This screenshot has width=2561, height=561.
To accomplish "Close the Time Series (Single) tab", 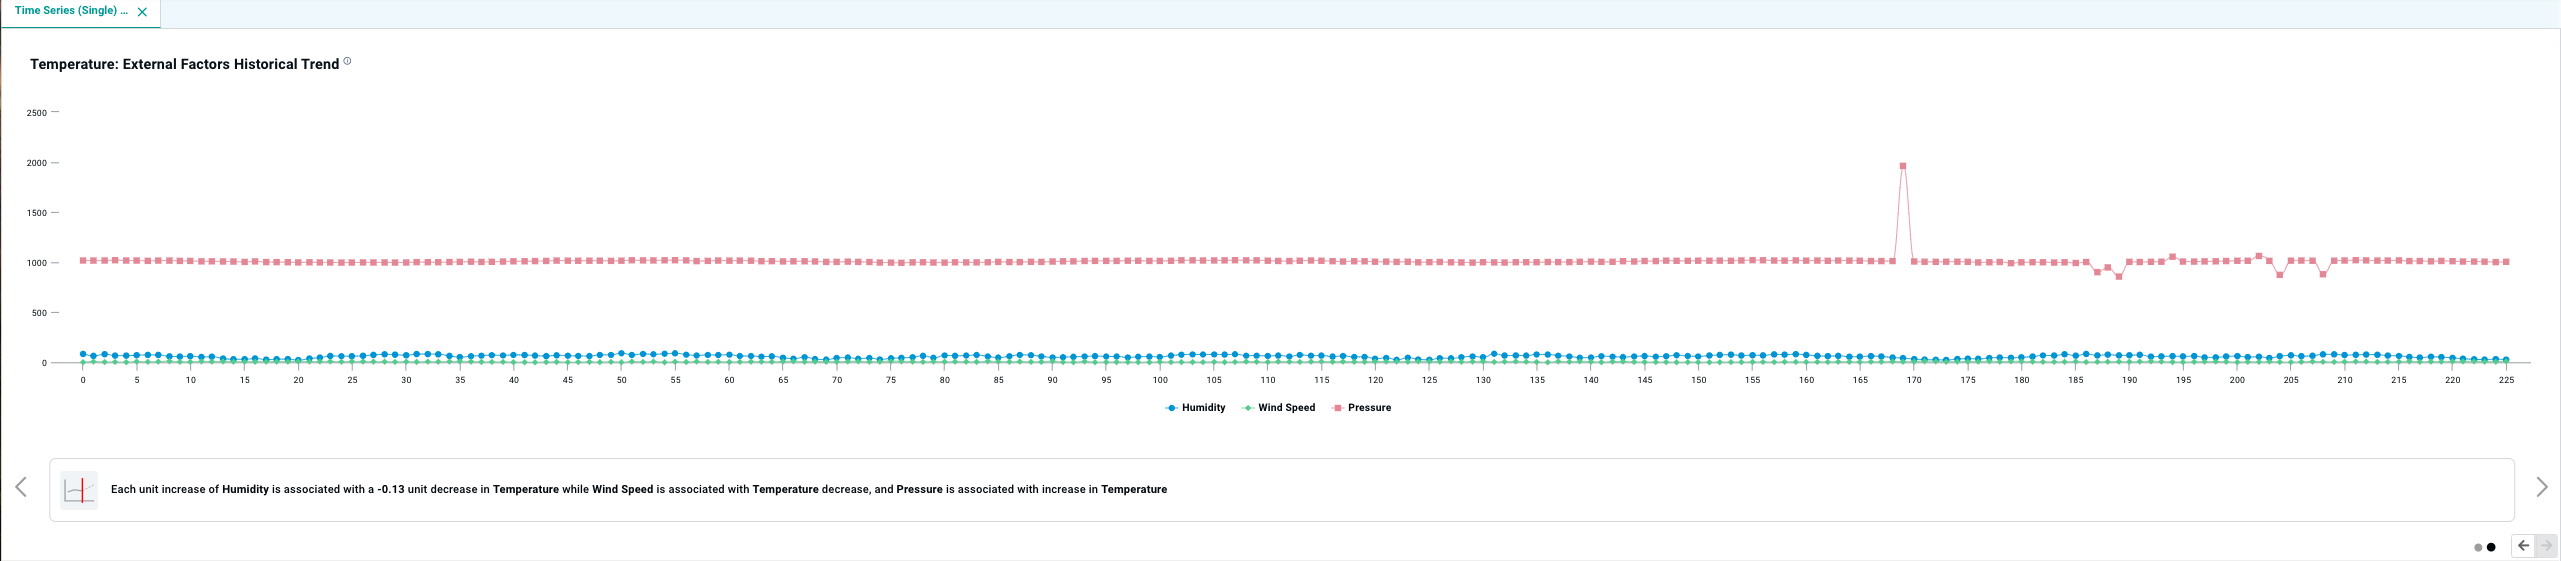I will 142,12.
